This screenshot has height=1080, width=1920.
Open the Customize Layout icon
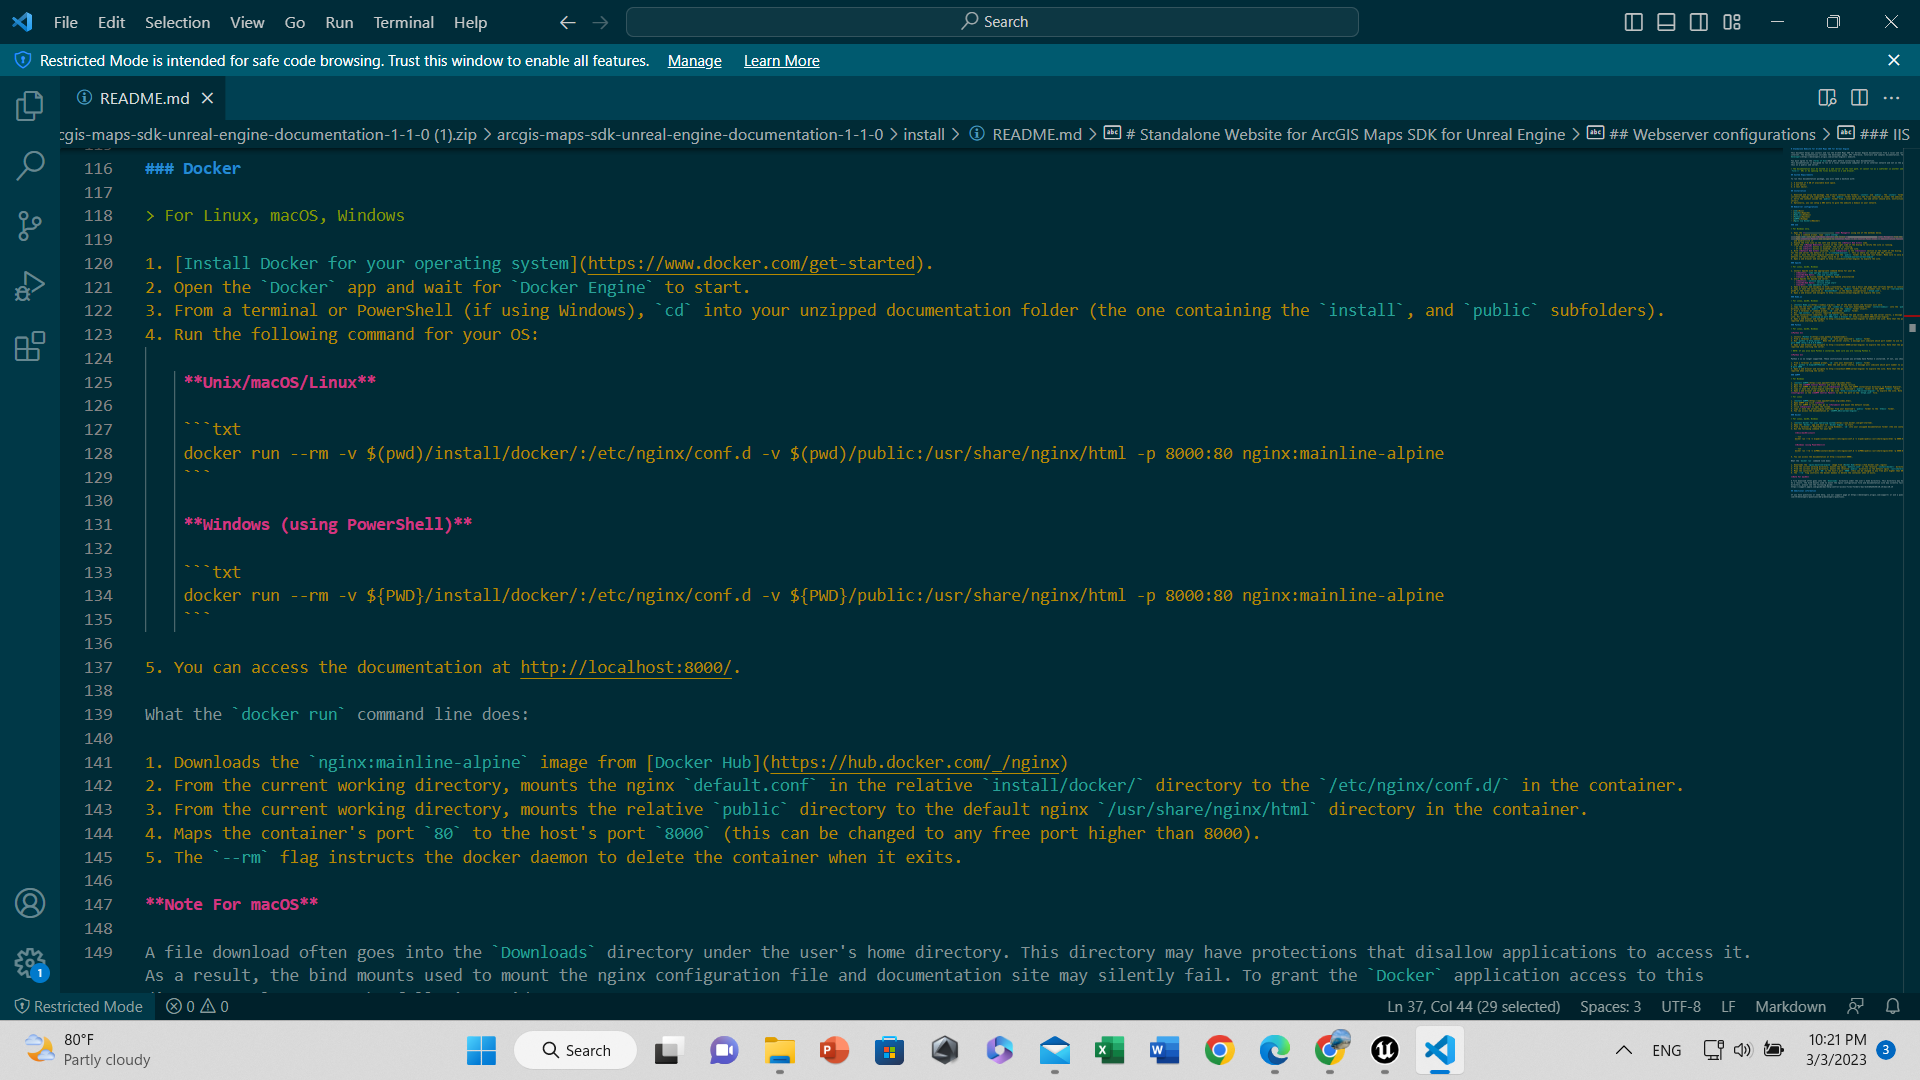click(x=1732, y=22)
